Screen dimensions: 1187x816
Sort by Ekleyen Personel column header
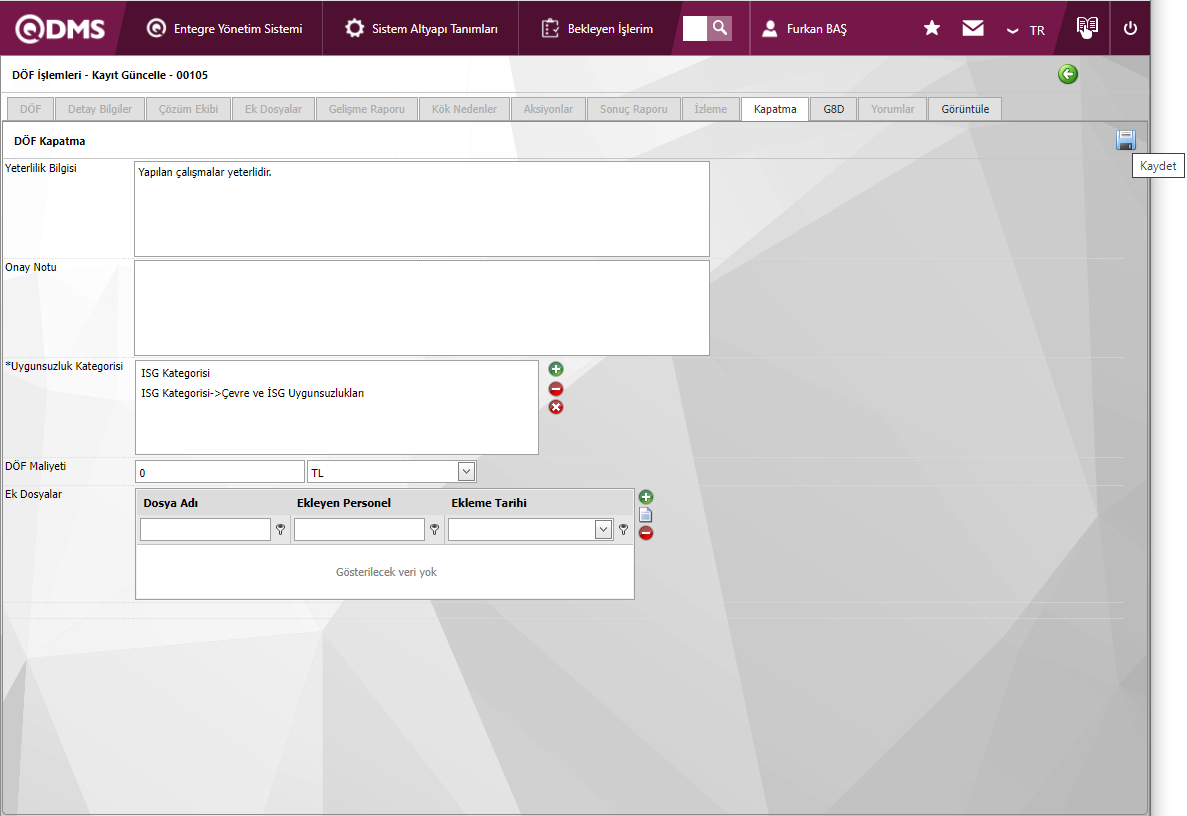(344, 503)
